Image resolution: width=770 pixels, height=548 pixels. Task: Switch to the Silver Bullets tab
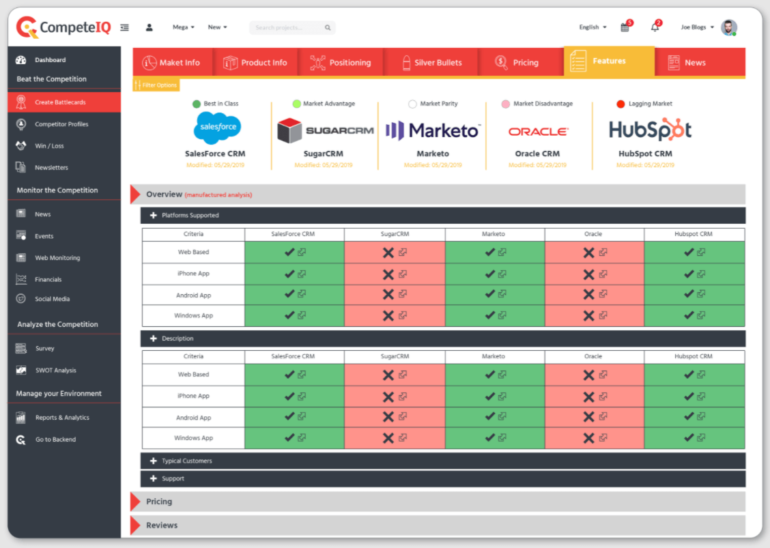[430, 63]
